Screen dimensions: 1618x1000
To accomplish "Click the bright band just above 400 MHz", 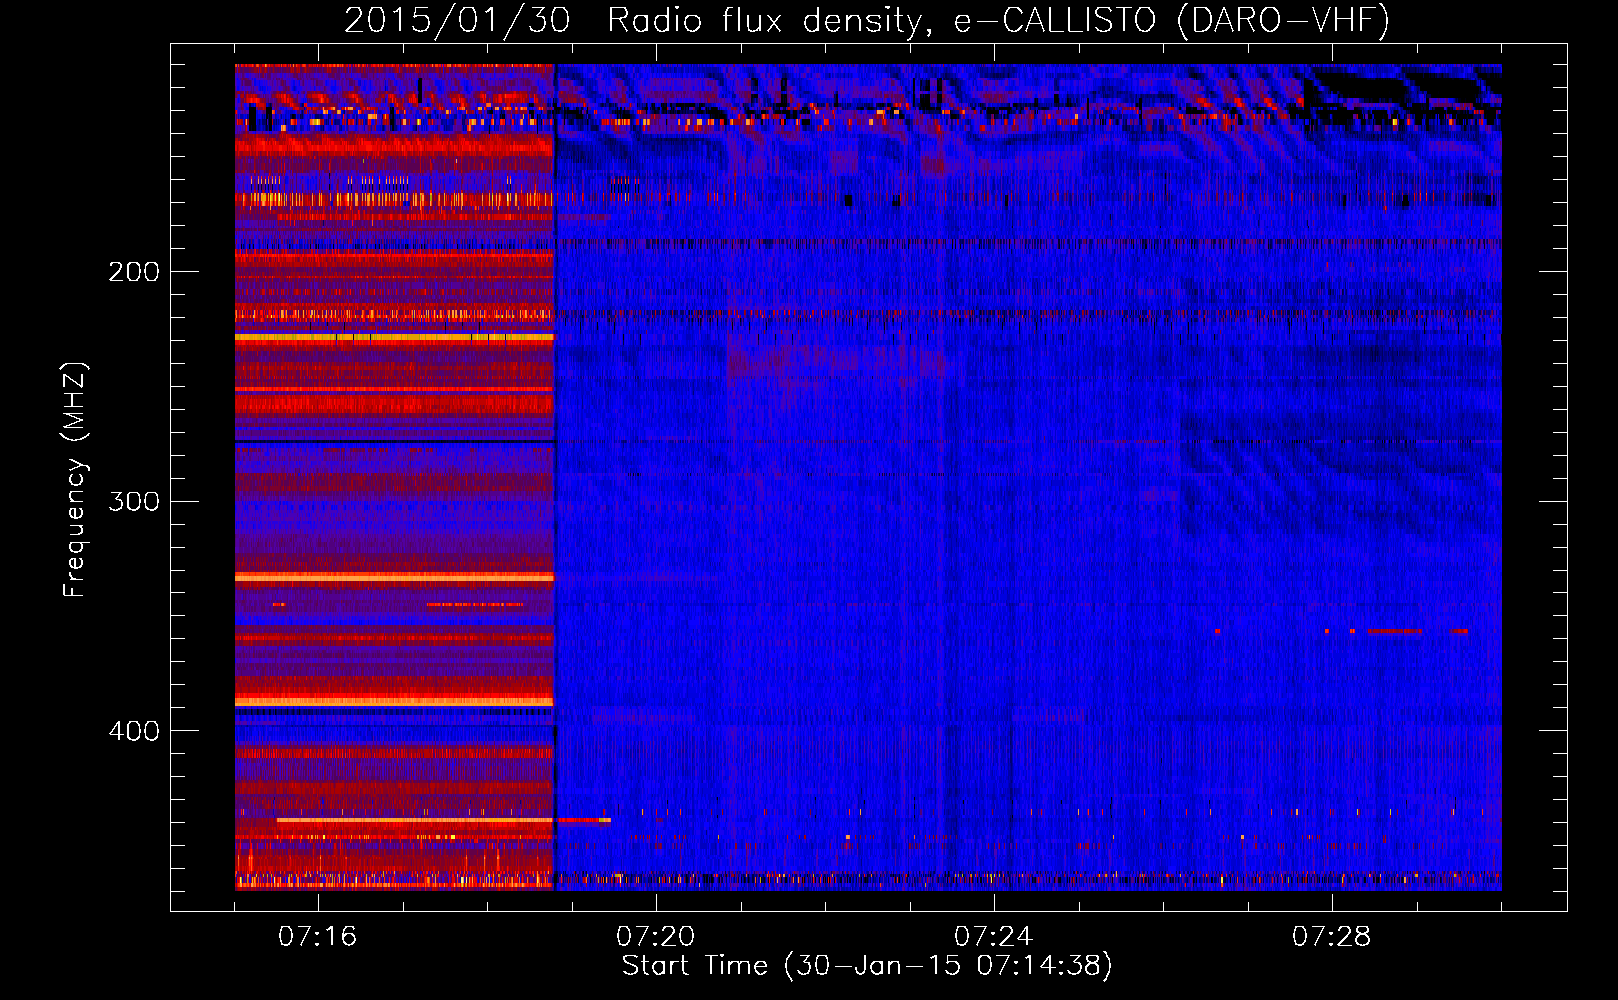I will coord(394,701).
